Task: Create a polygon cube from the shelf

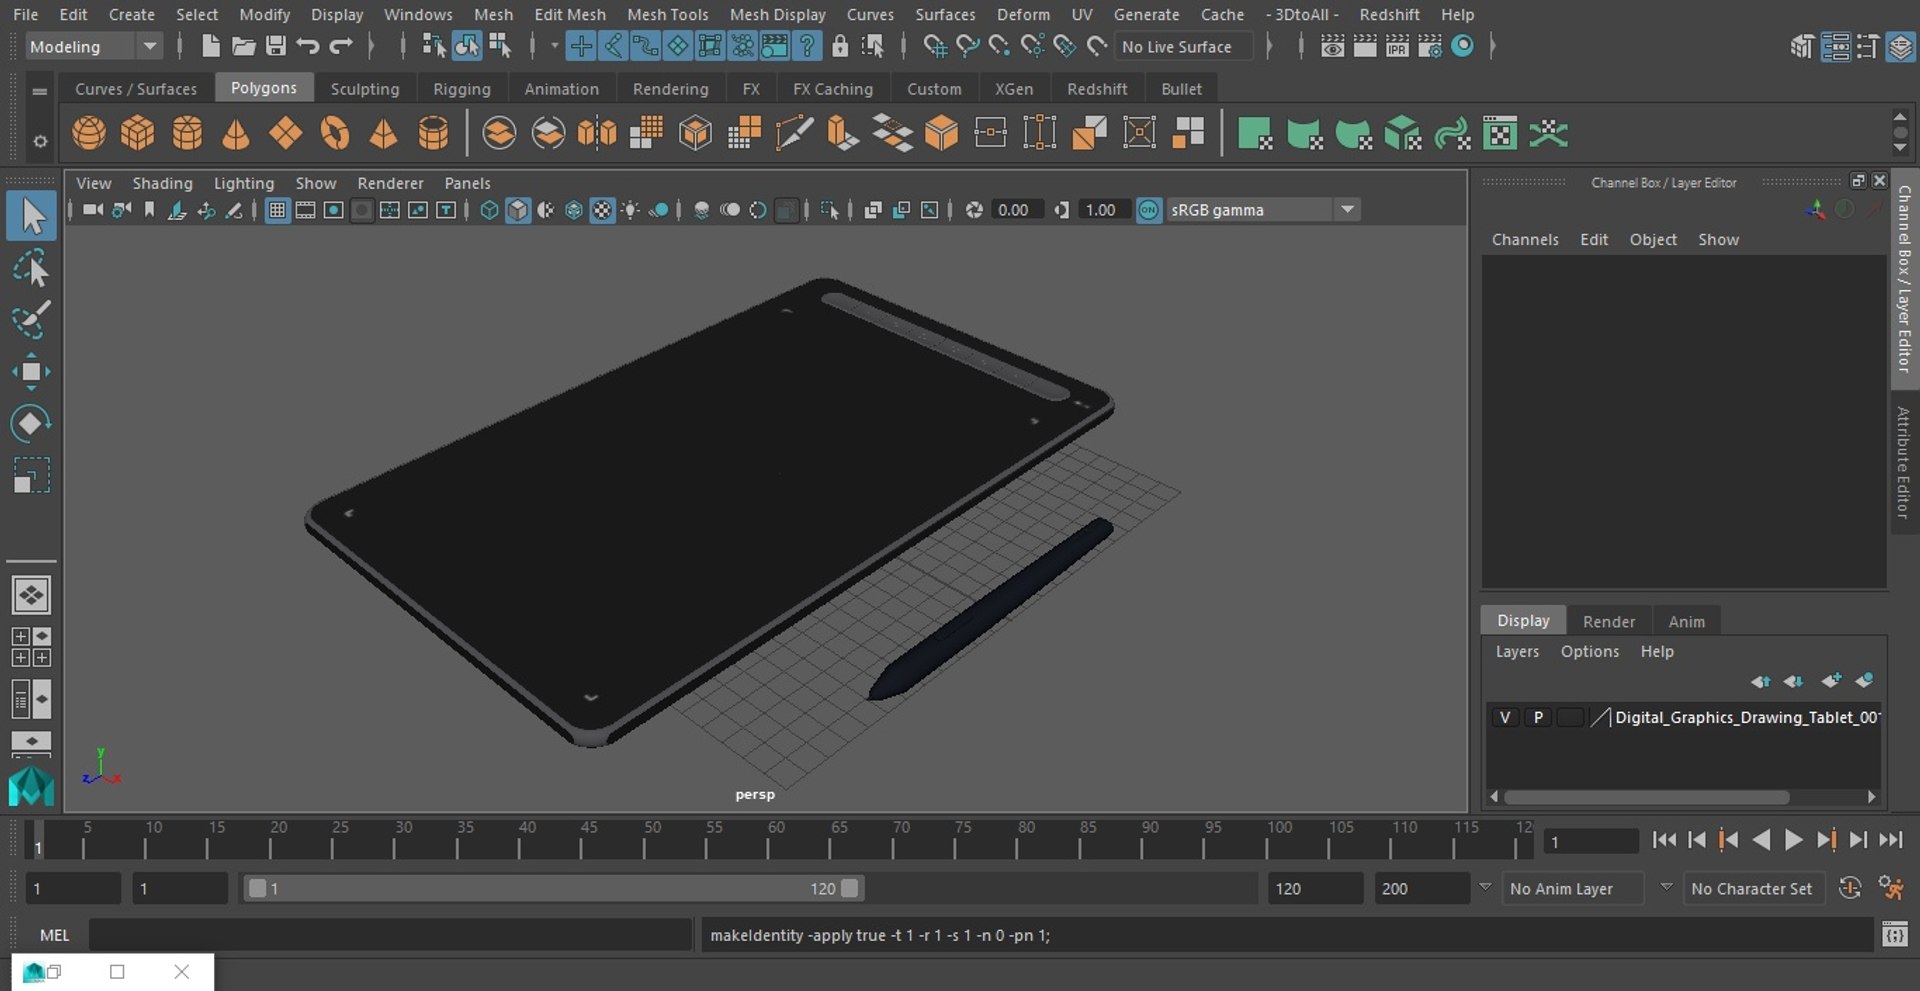Action: point(138,133)
